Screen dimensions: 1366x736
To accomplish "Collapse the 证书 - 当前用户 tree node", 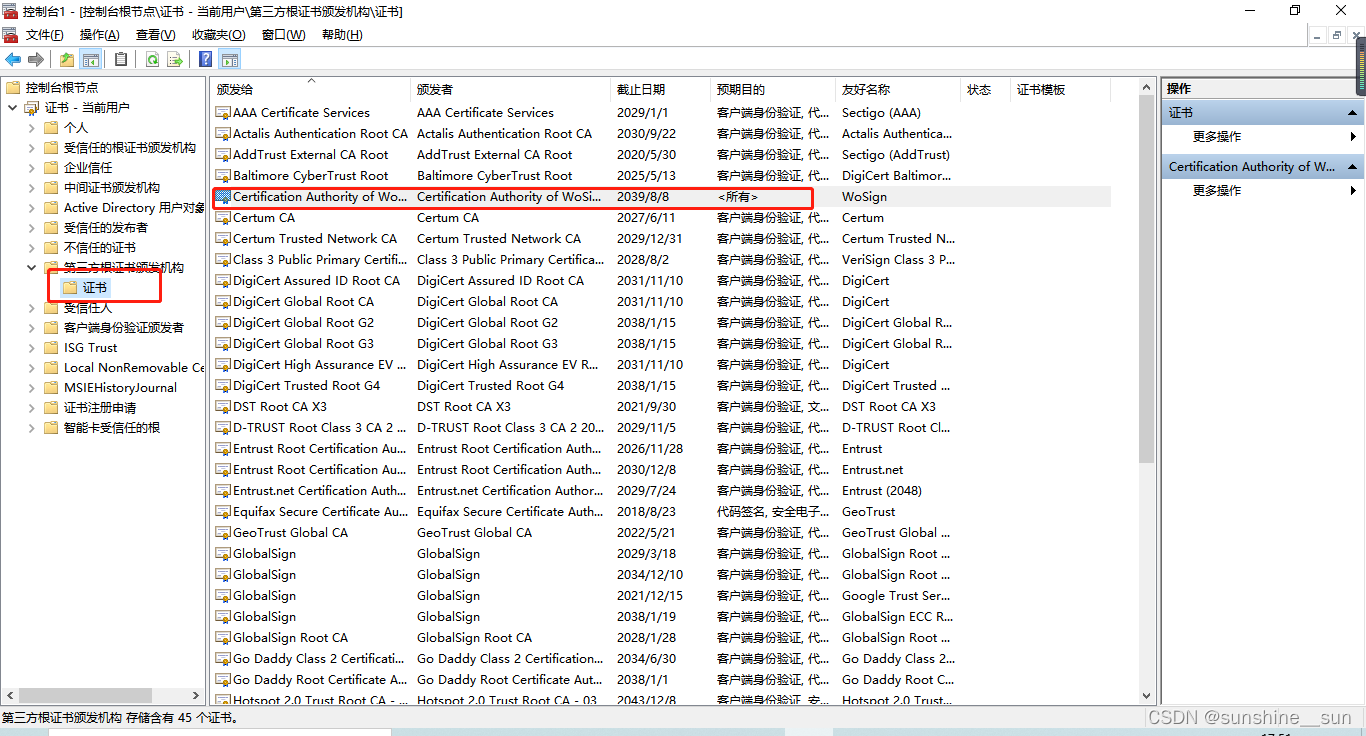I will tap(12, 108).
